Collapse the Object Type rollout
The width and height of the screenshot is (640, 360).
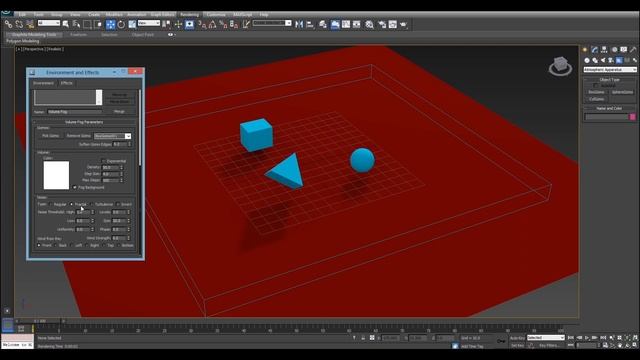click(609, 80)
